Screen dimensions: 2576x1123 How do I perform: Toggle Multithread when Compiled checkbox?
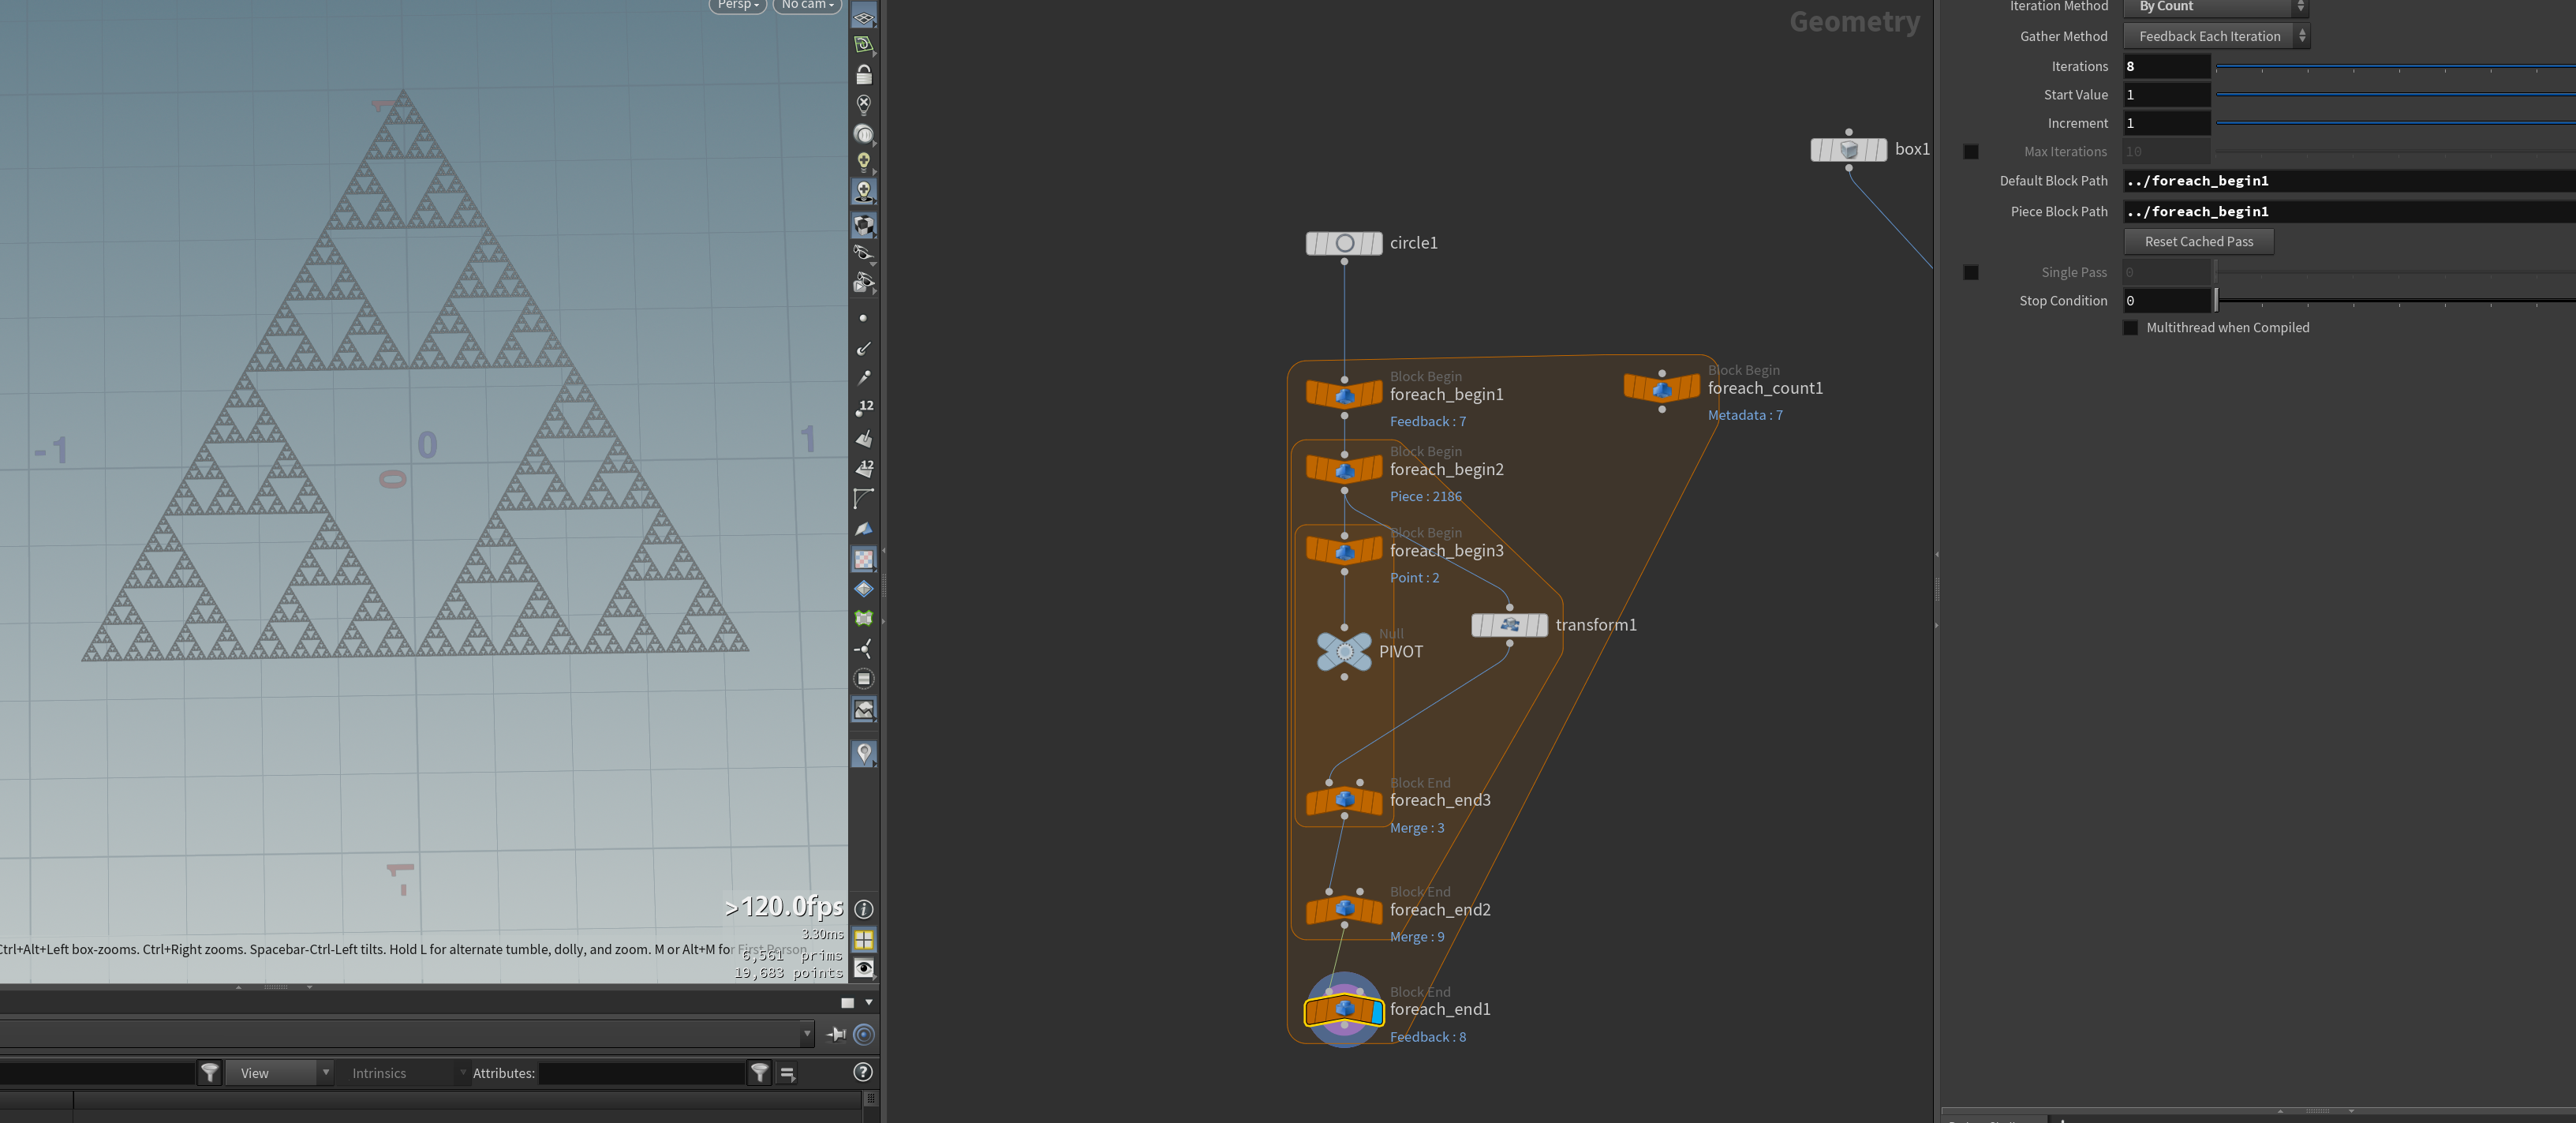click(x=2131, y=327)
